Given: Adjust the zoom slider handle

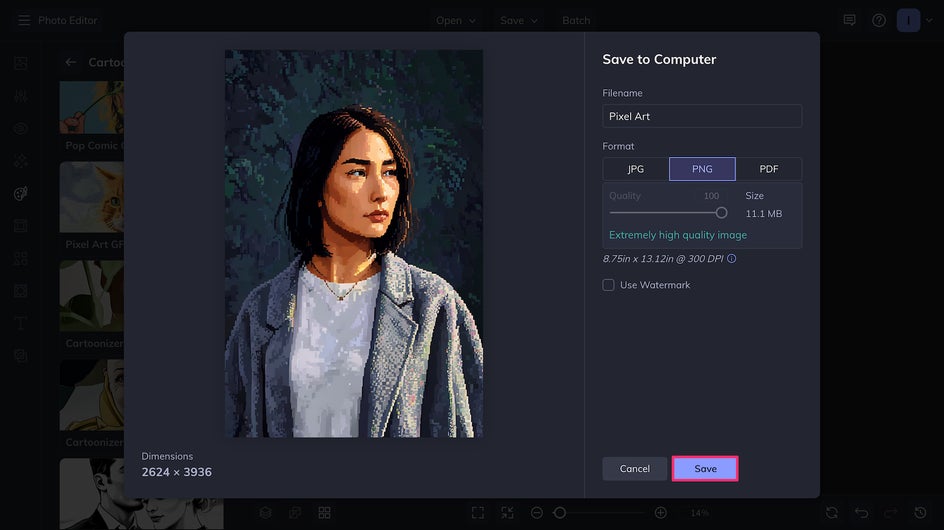Looking at the screenshot, I should point(560,513).
